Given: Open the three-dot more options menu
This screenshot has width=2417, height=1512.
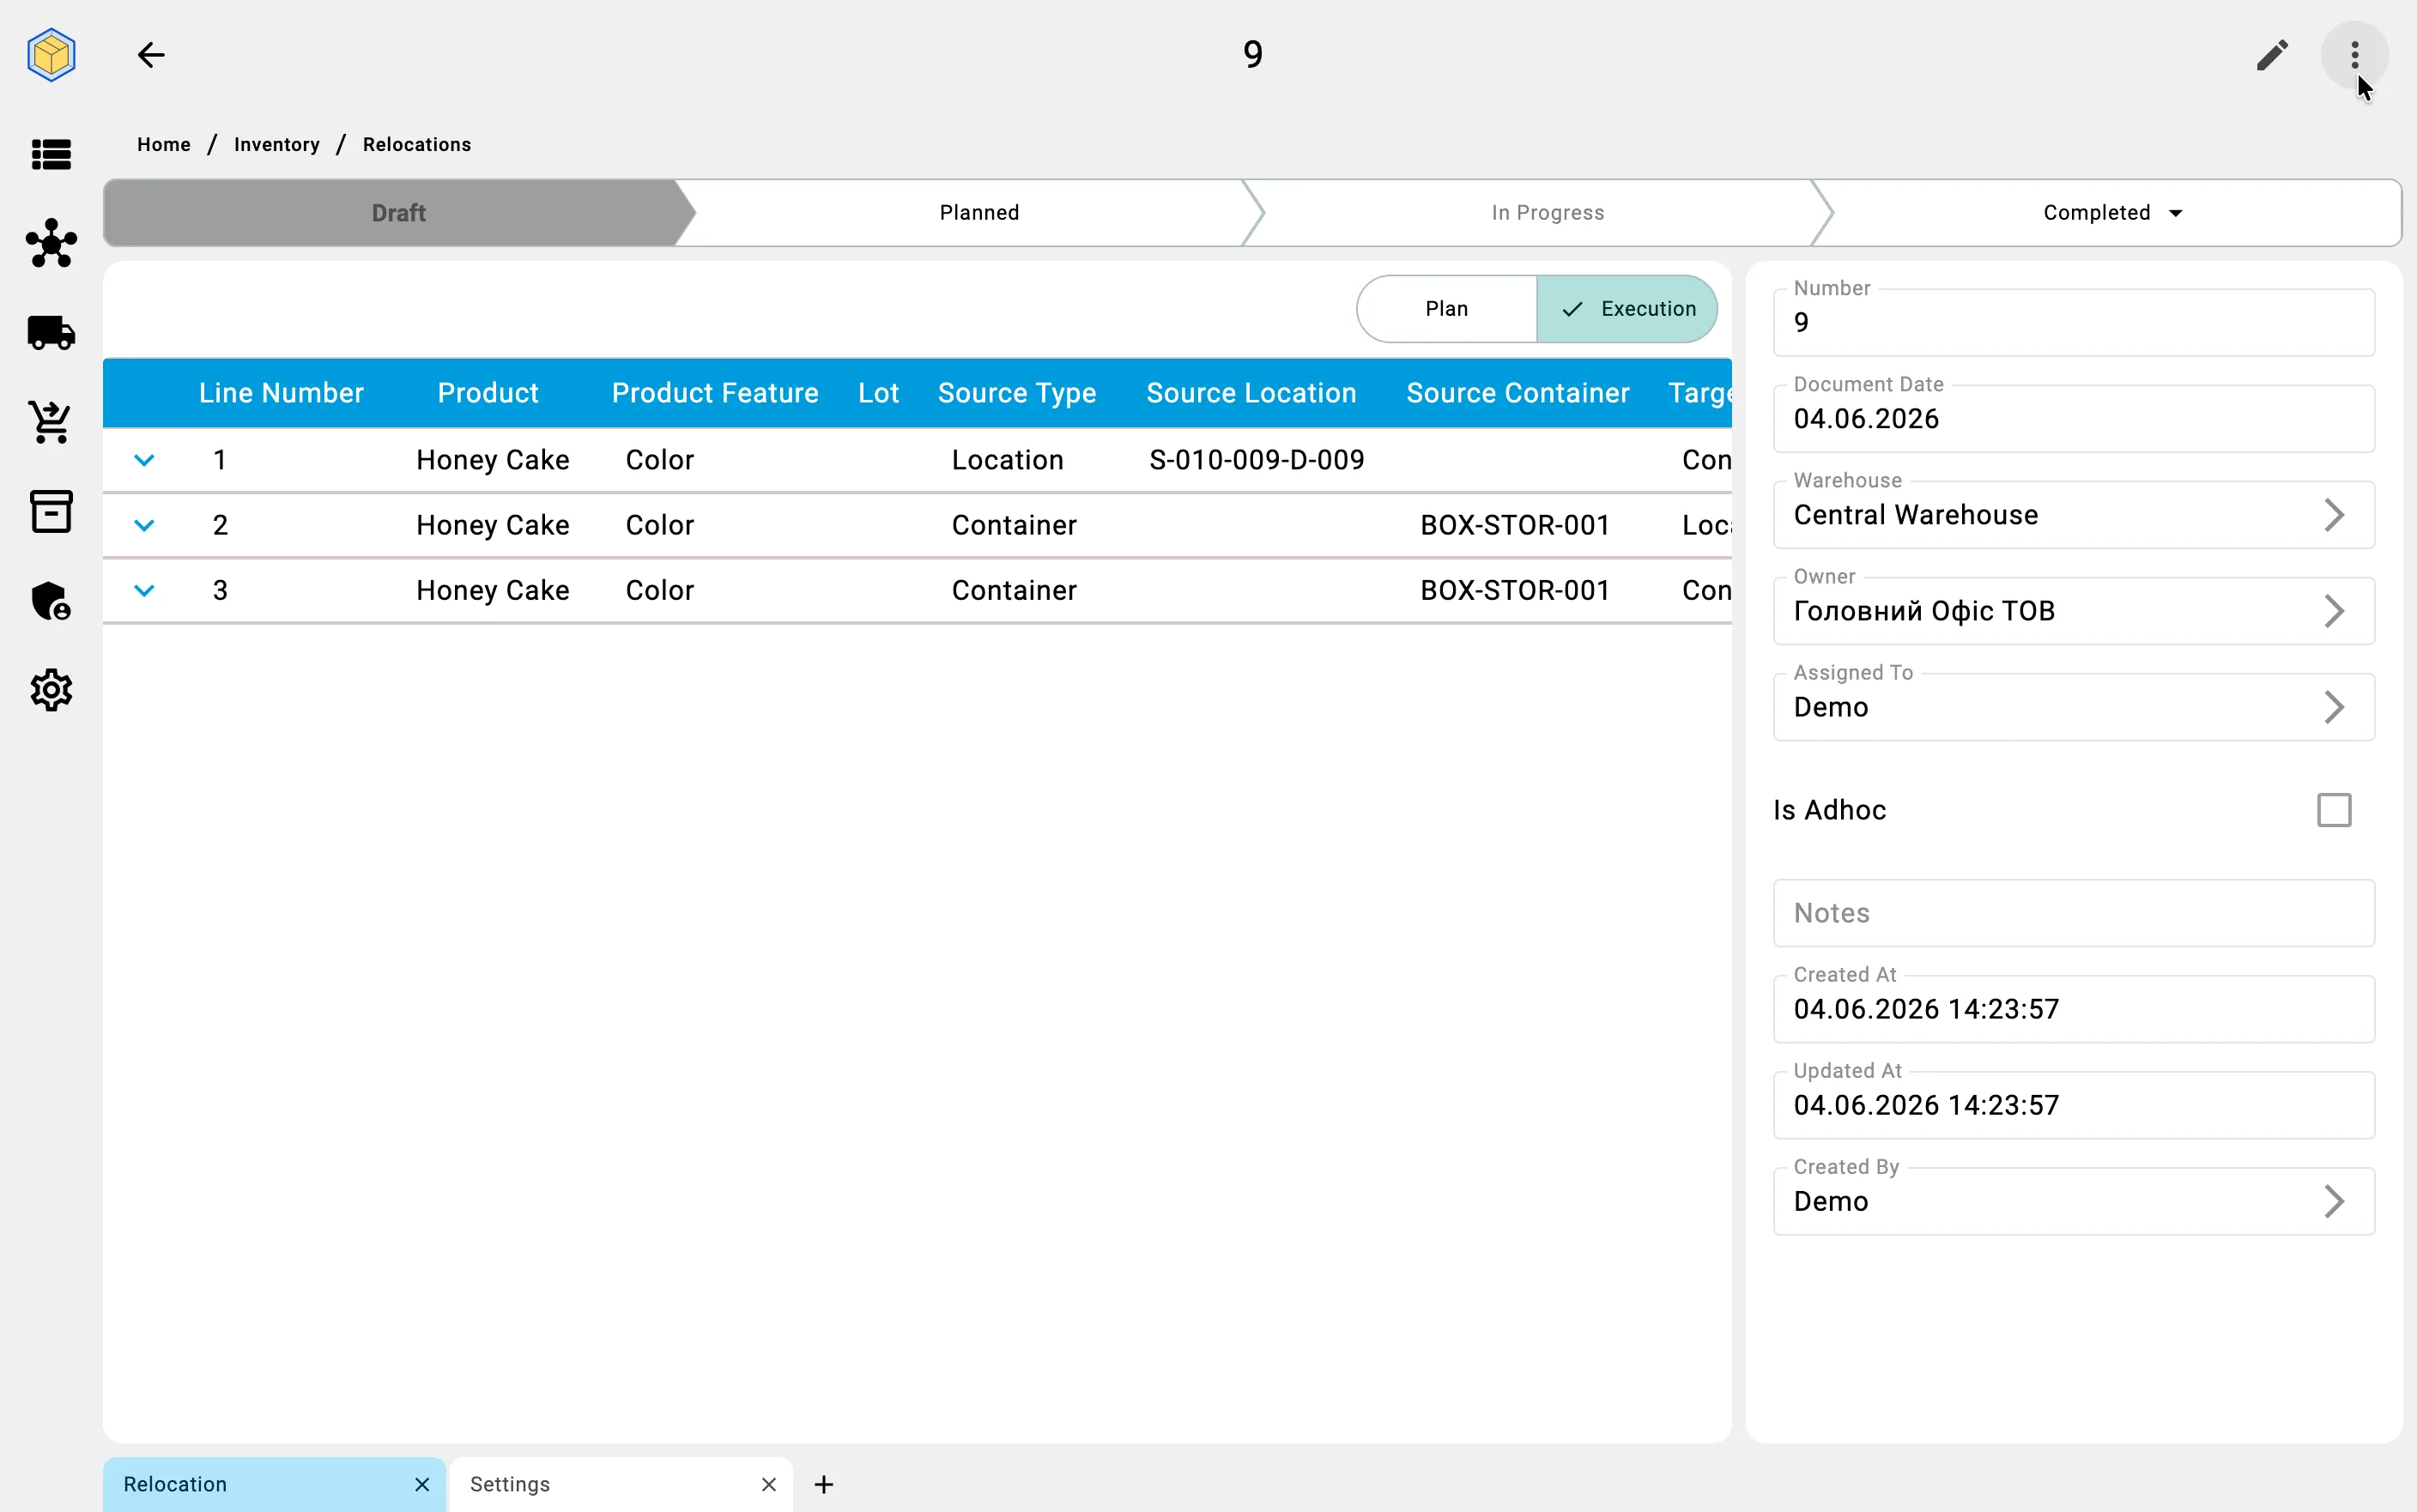Looking at the screenshot, I should (x=2354, y=55).
